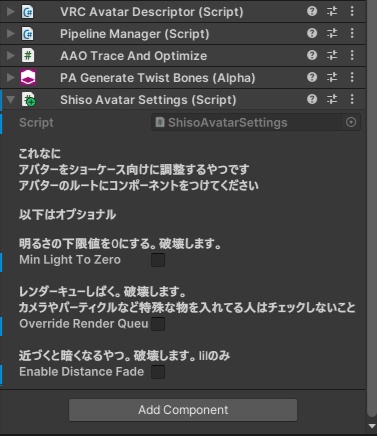
Task: Open presets for Shiso Avatar Settings
Action: click(x=332, y=99)
